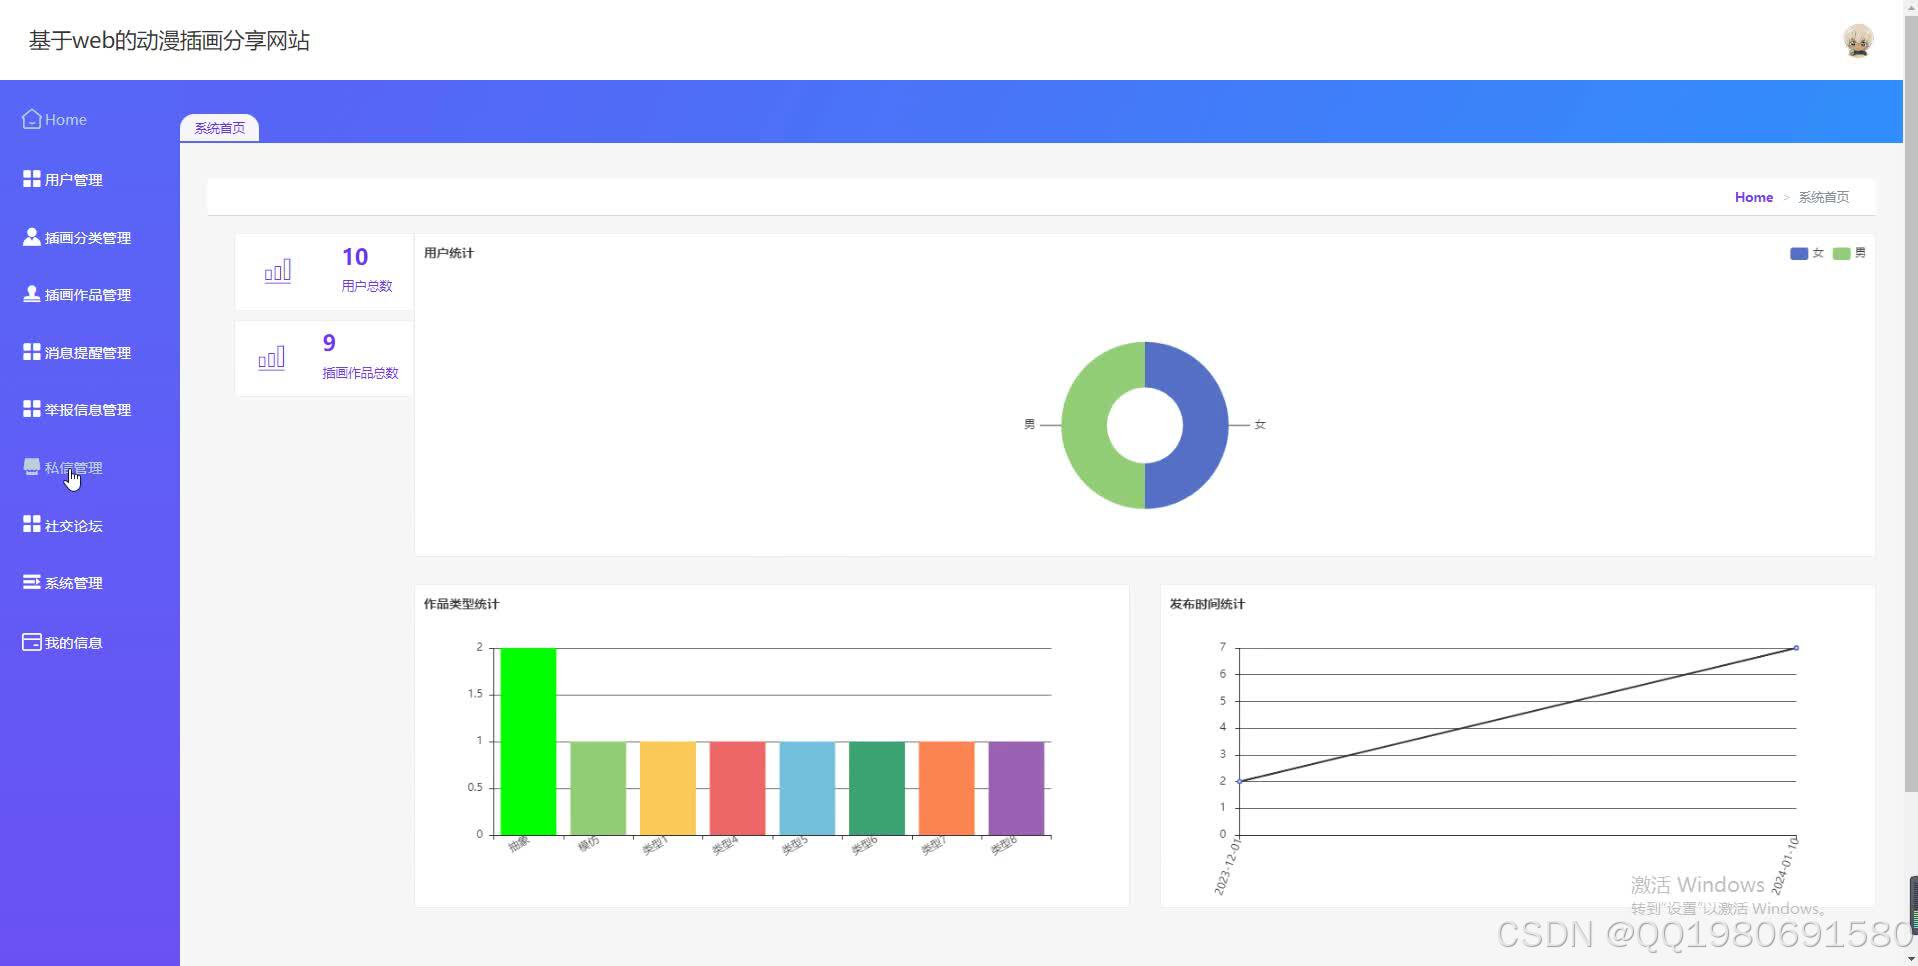Click the purple 类型8 bar

coord(1016,788)
